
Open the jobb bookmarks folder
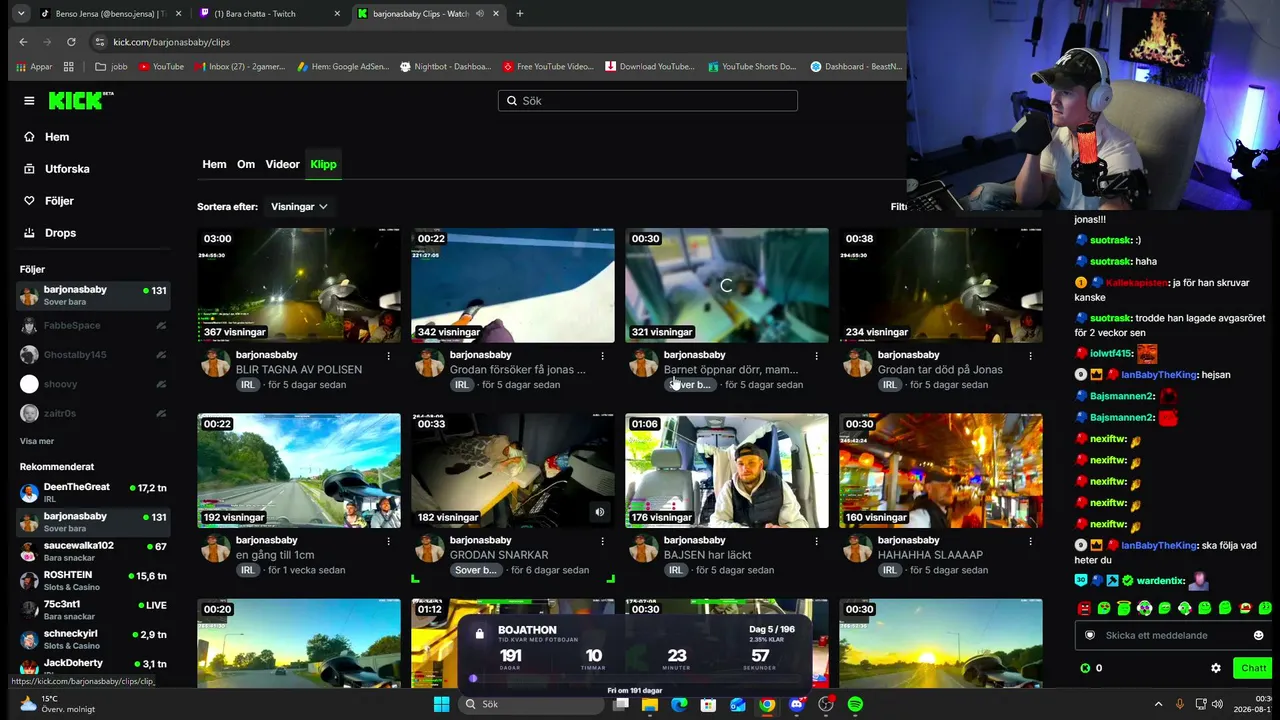coord(111,67)
